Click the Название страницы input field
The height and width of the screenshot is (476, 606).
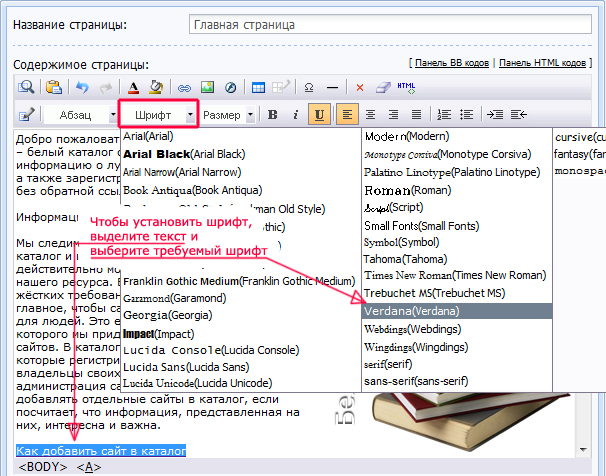click(x=390, y=25)
